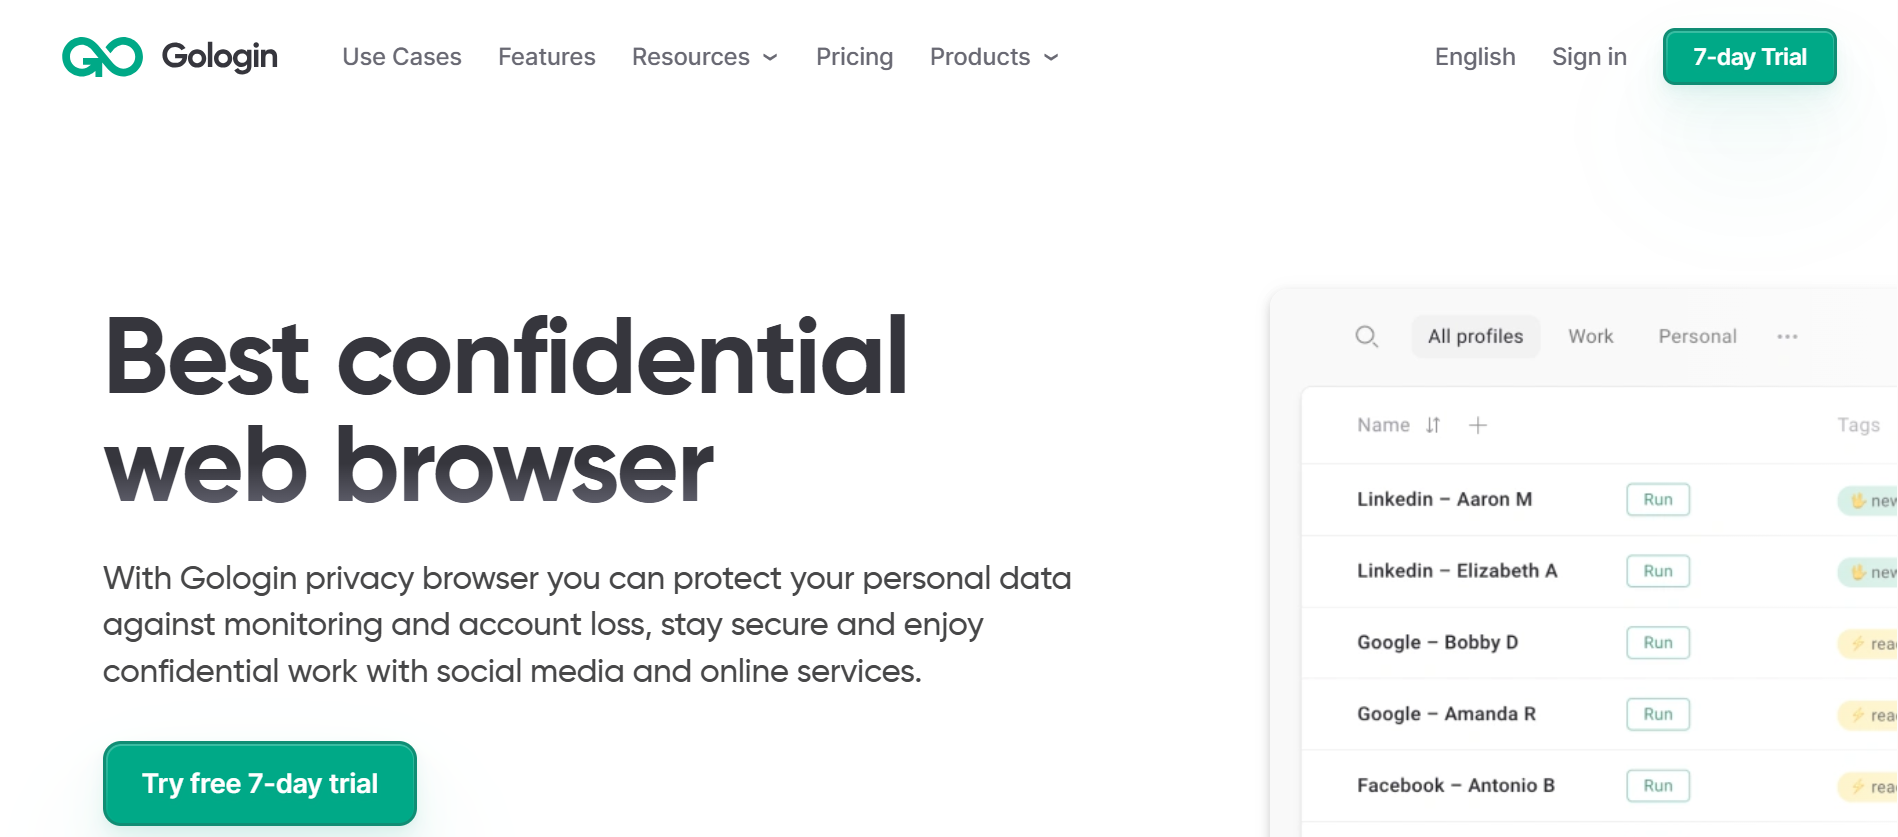The height and width of the screenshot is (837, 1898).
Task: Click the 7-day Trial header button
Action: [x=1749, y=57]
